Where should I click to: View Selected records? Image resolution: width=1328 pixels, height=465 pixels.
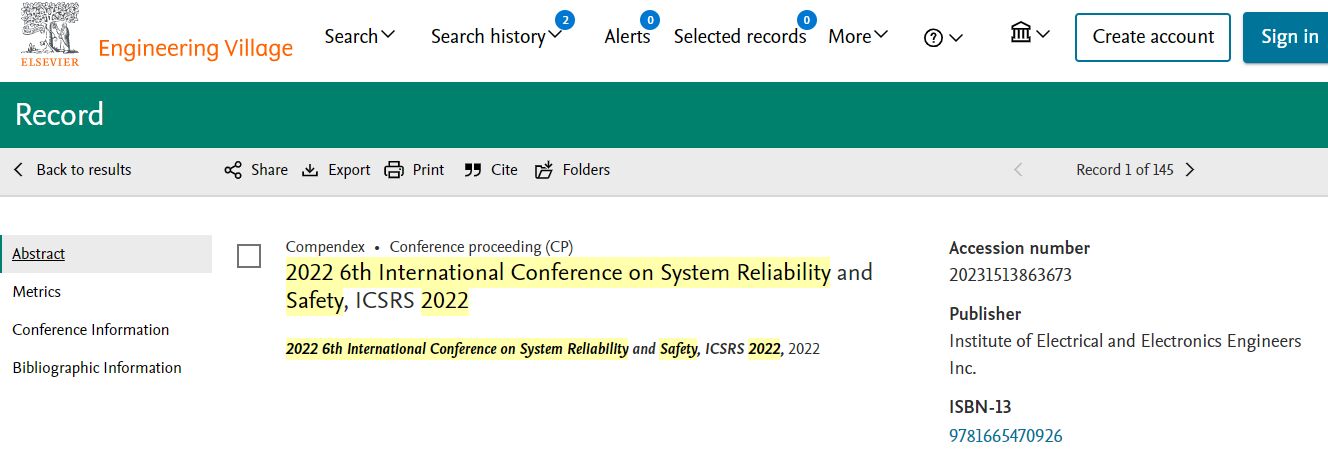pyautogui.click(x=740, y=37)
